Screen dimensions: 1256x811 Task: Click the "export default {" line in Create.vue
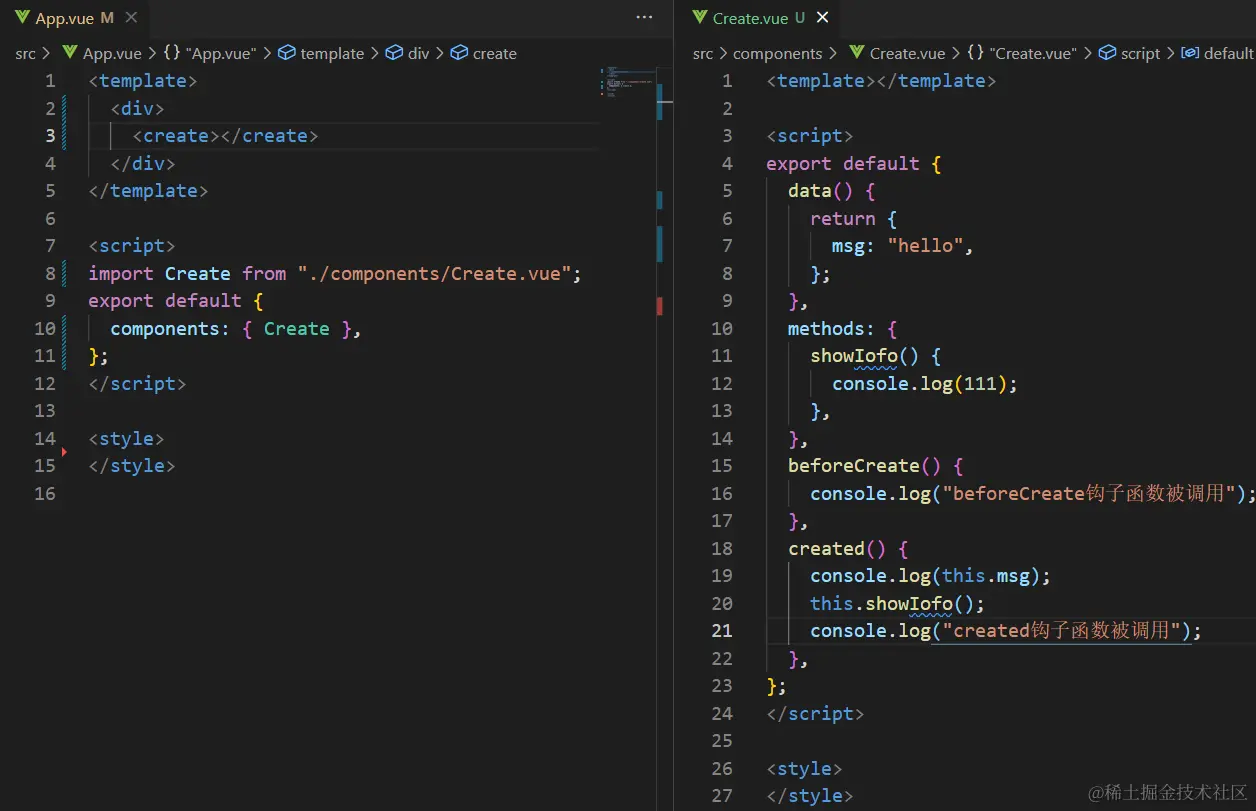point(853,163)
